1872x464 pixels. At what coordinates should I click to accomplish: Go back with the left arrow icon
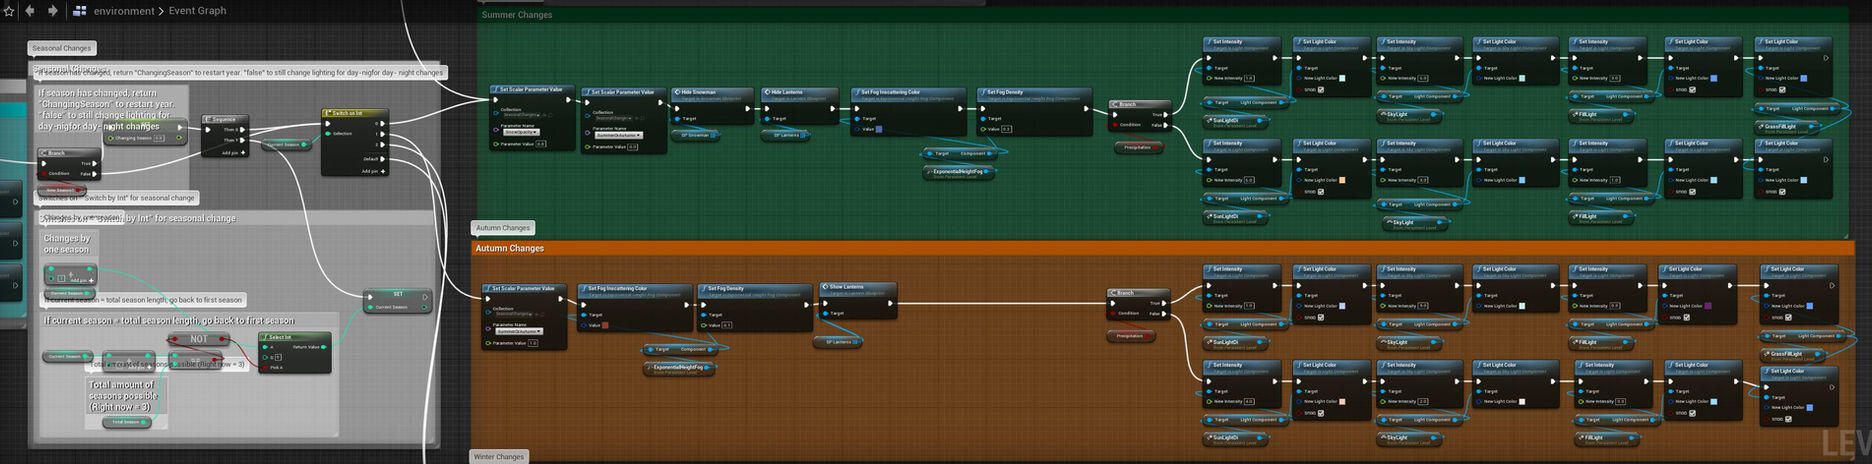[30, 11]
